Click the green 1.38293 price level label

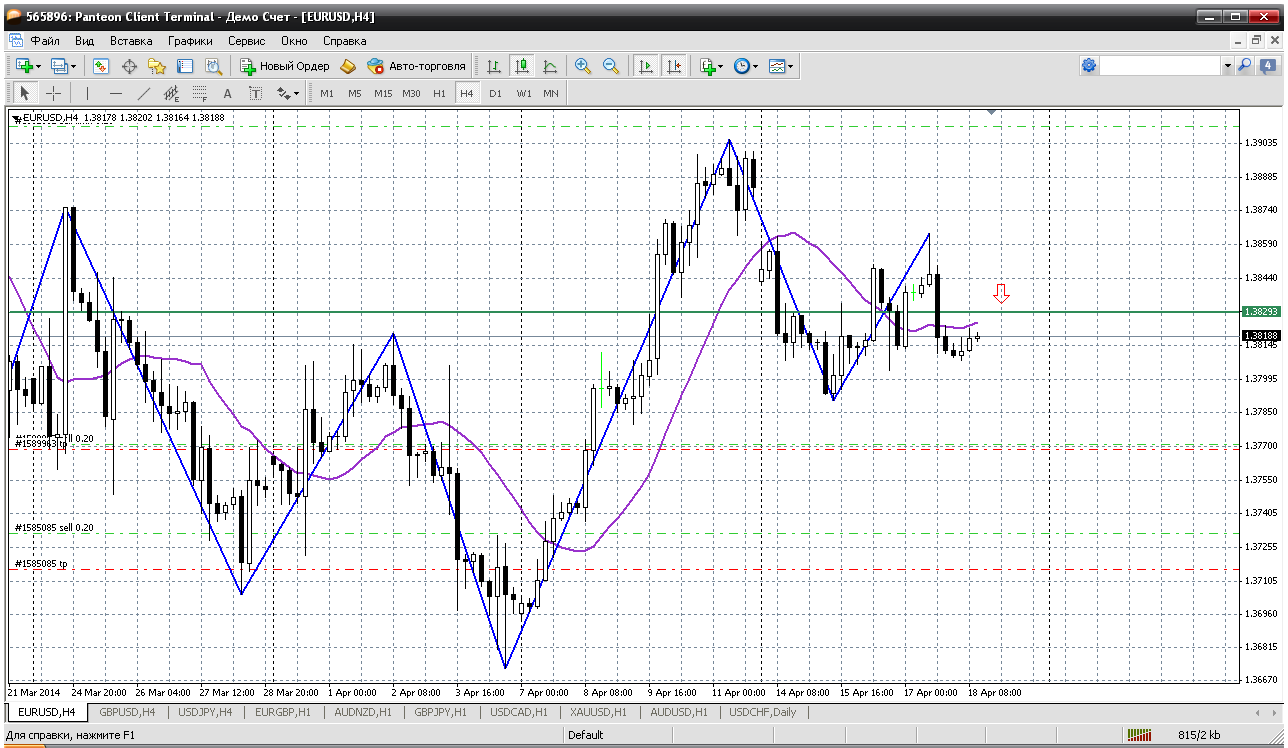click(x=1259, y=312)
